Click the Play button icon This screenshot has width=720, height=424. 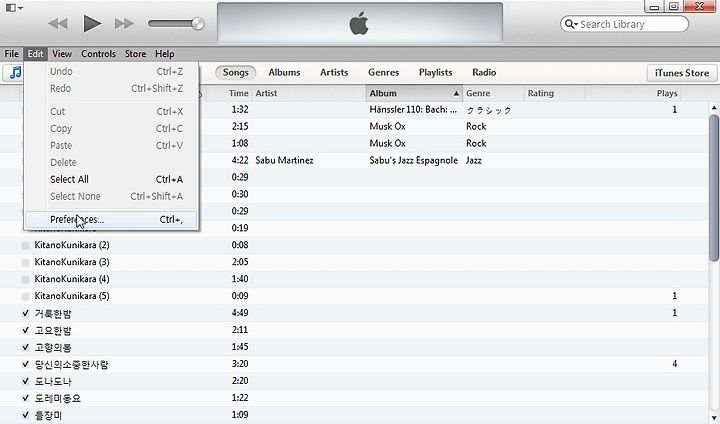(x=92, y=23)
